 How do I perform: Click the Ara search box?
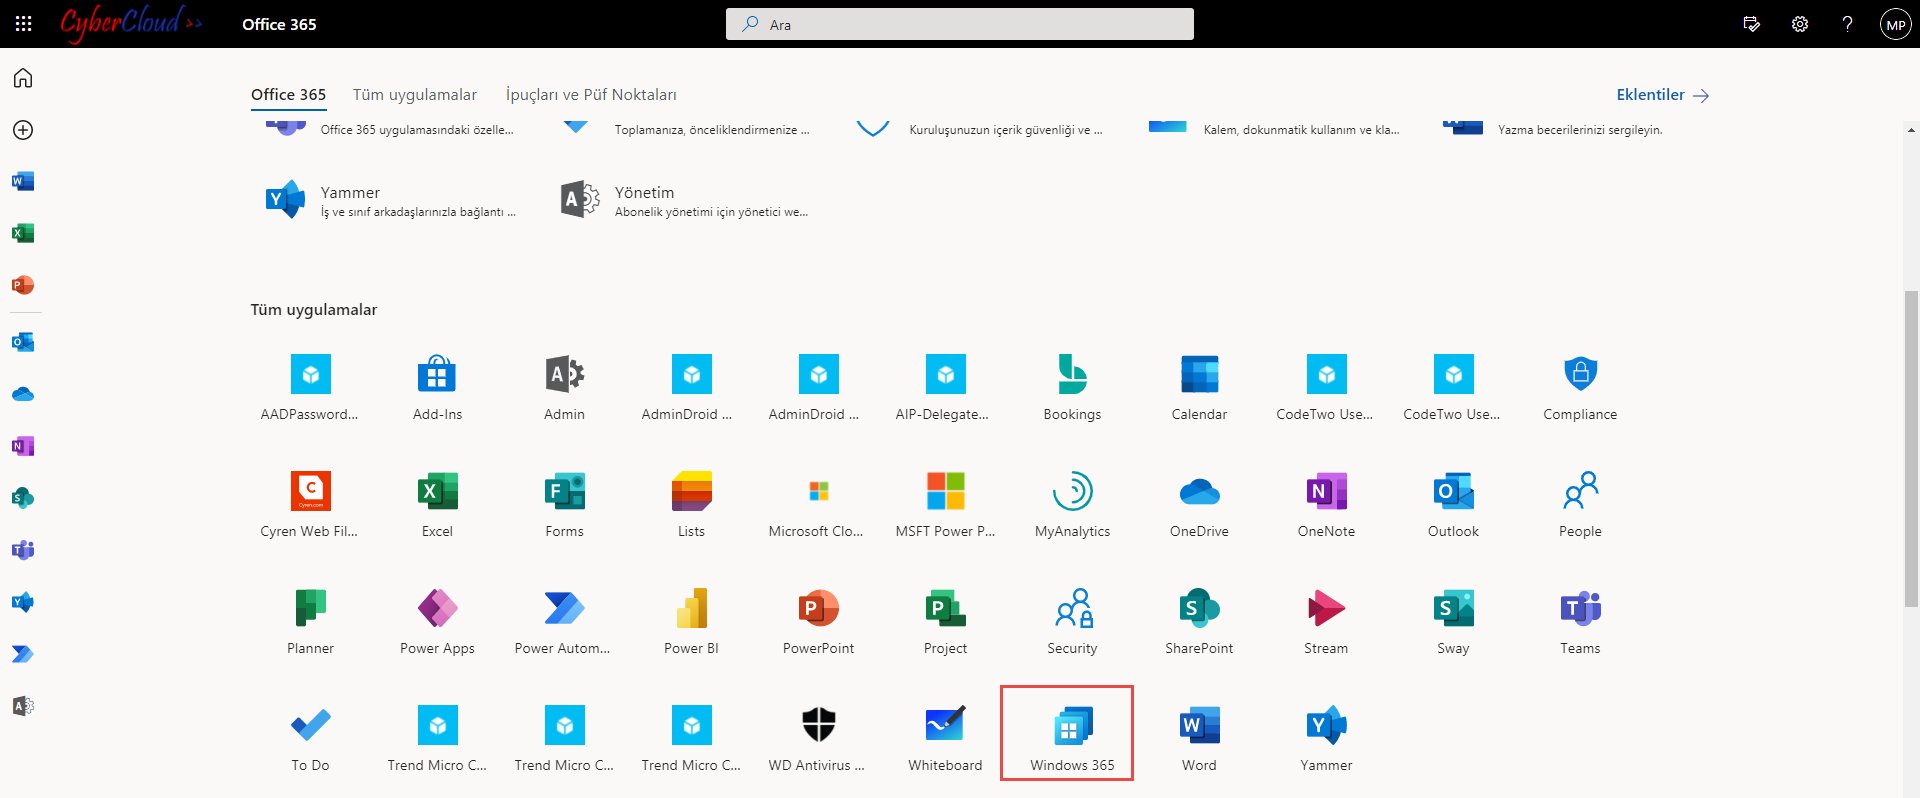click(x=960, y=24)
